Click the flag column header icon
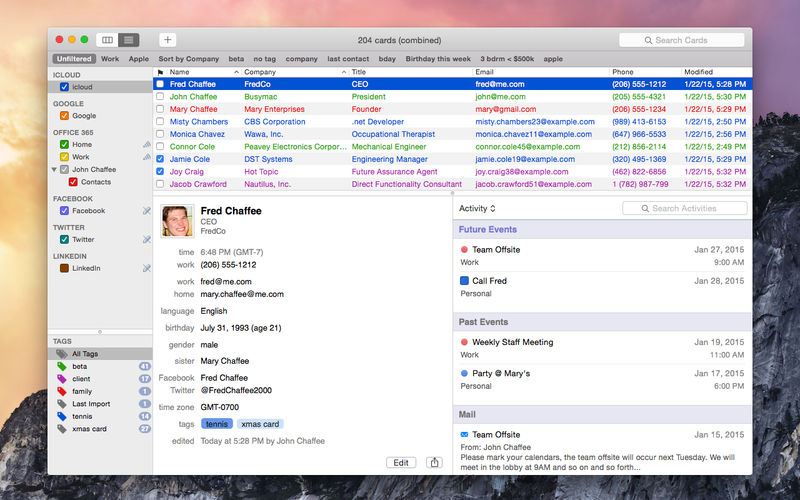 pos(160,72)
